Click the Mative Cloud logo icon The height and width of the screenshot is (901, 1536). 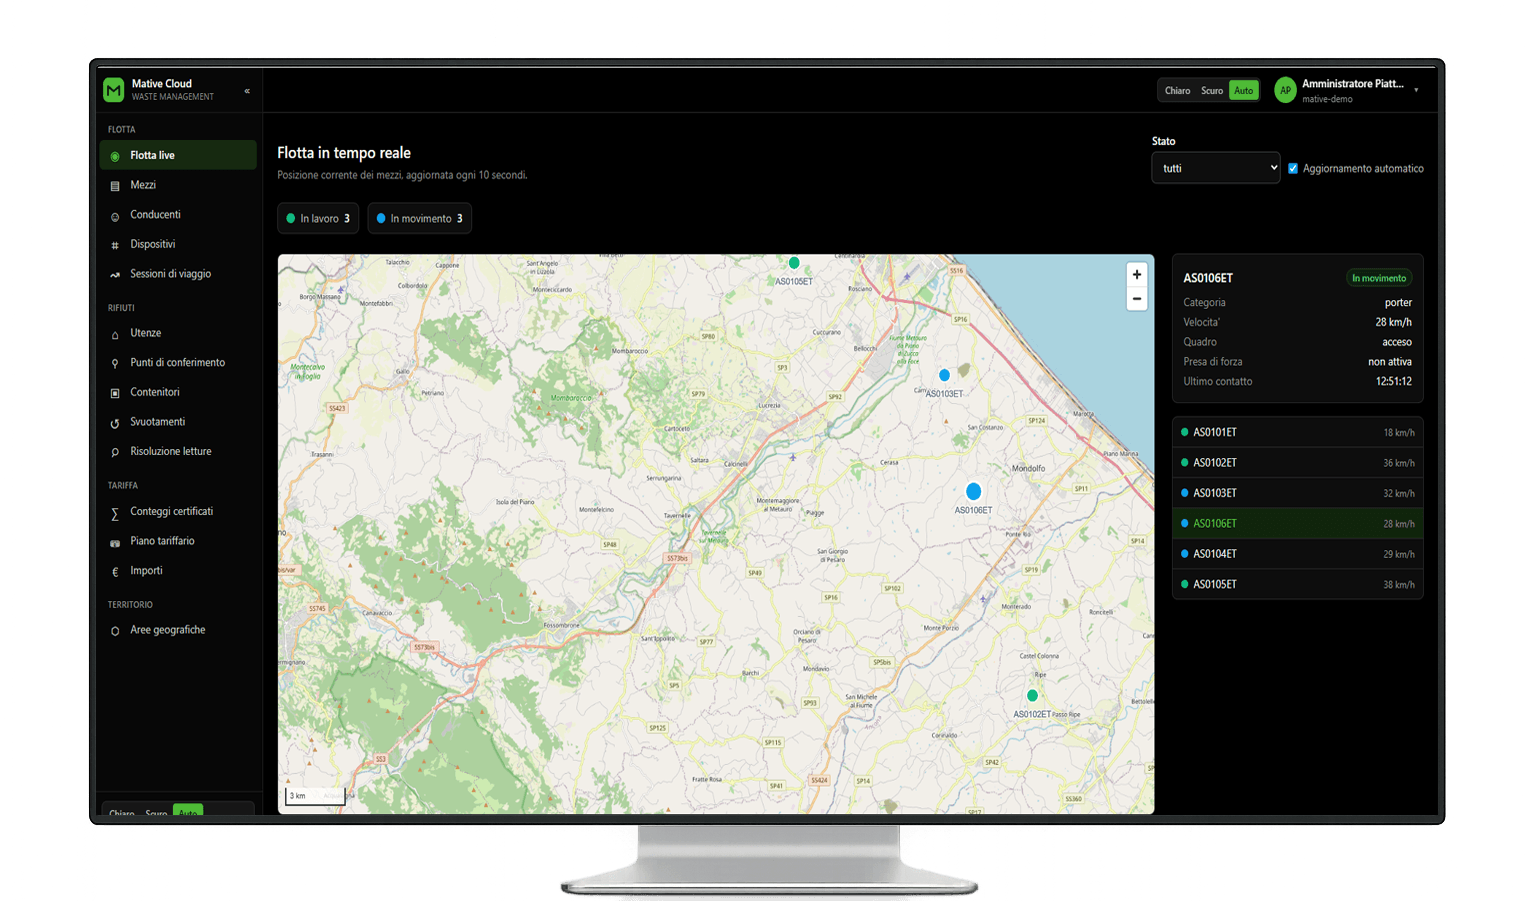click(x=114, y=90)
